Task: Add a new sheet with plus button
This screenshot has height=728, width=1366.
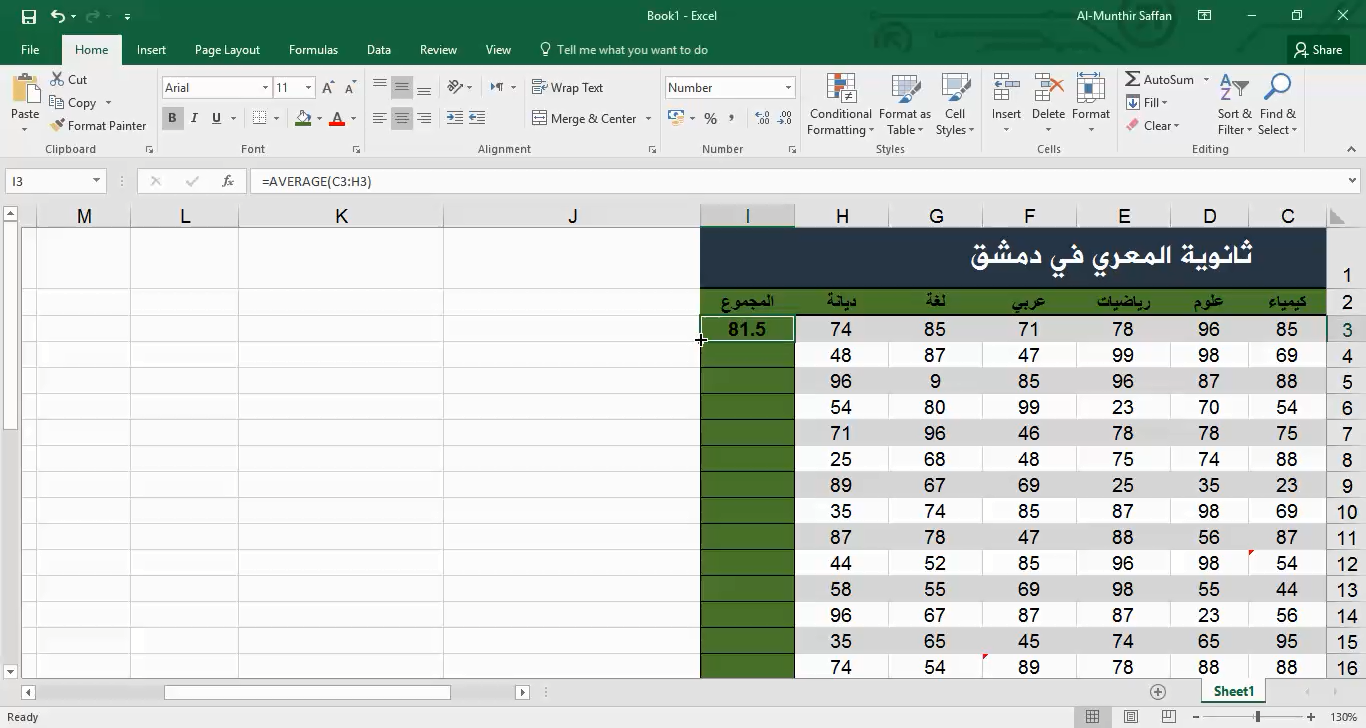Action: (x=1158, y=692)
